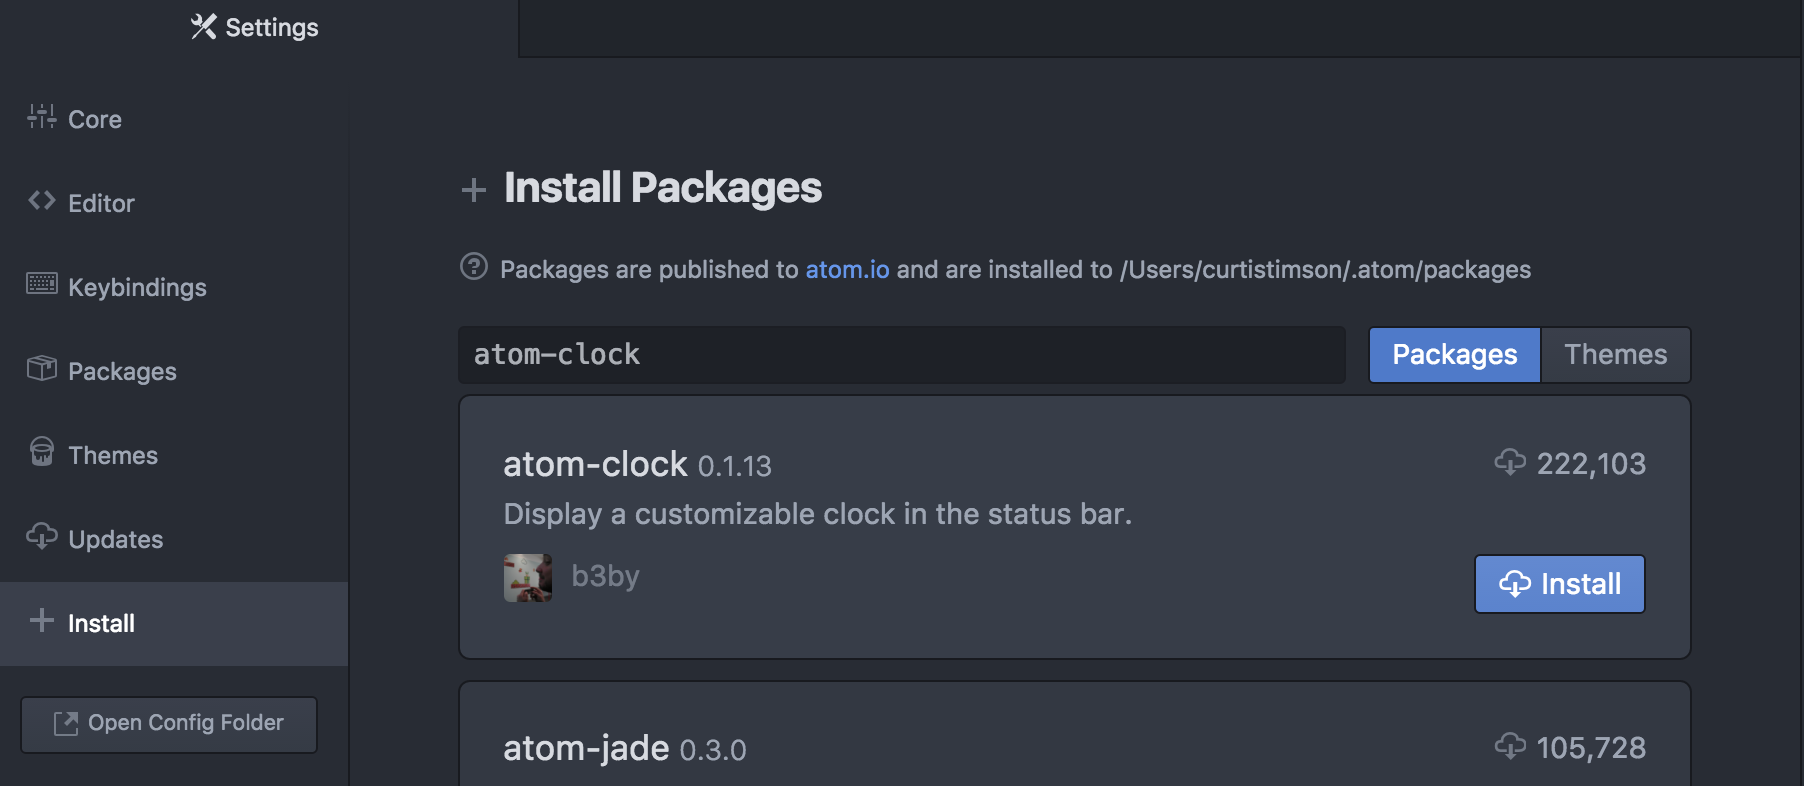Screen dimensions: 1804x786
Task: Click the b3by author avatar
Action: coord(528,576)
